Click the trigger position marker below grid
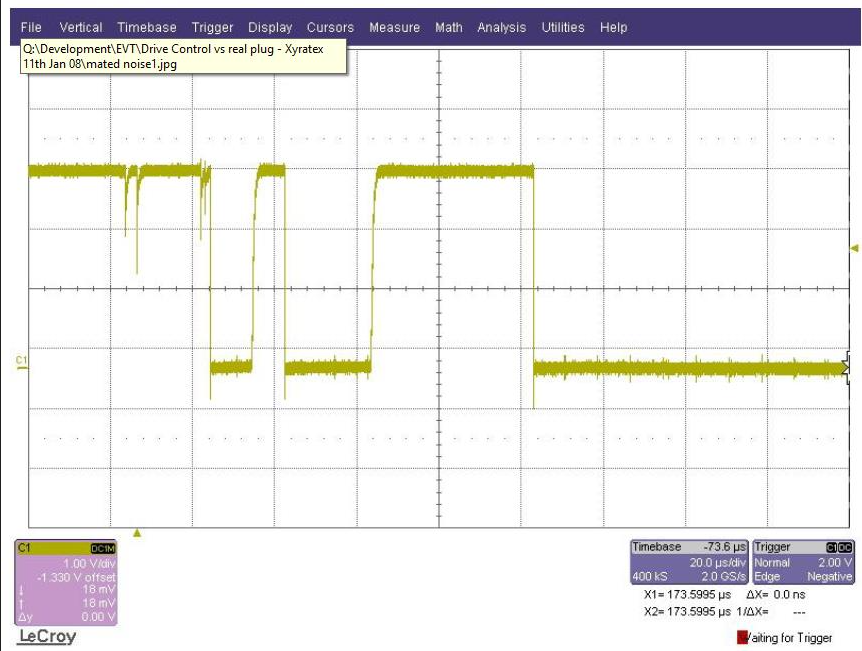Screen dimensions: 862x651 (137, 533)
